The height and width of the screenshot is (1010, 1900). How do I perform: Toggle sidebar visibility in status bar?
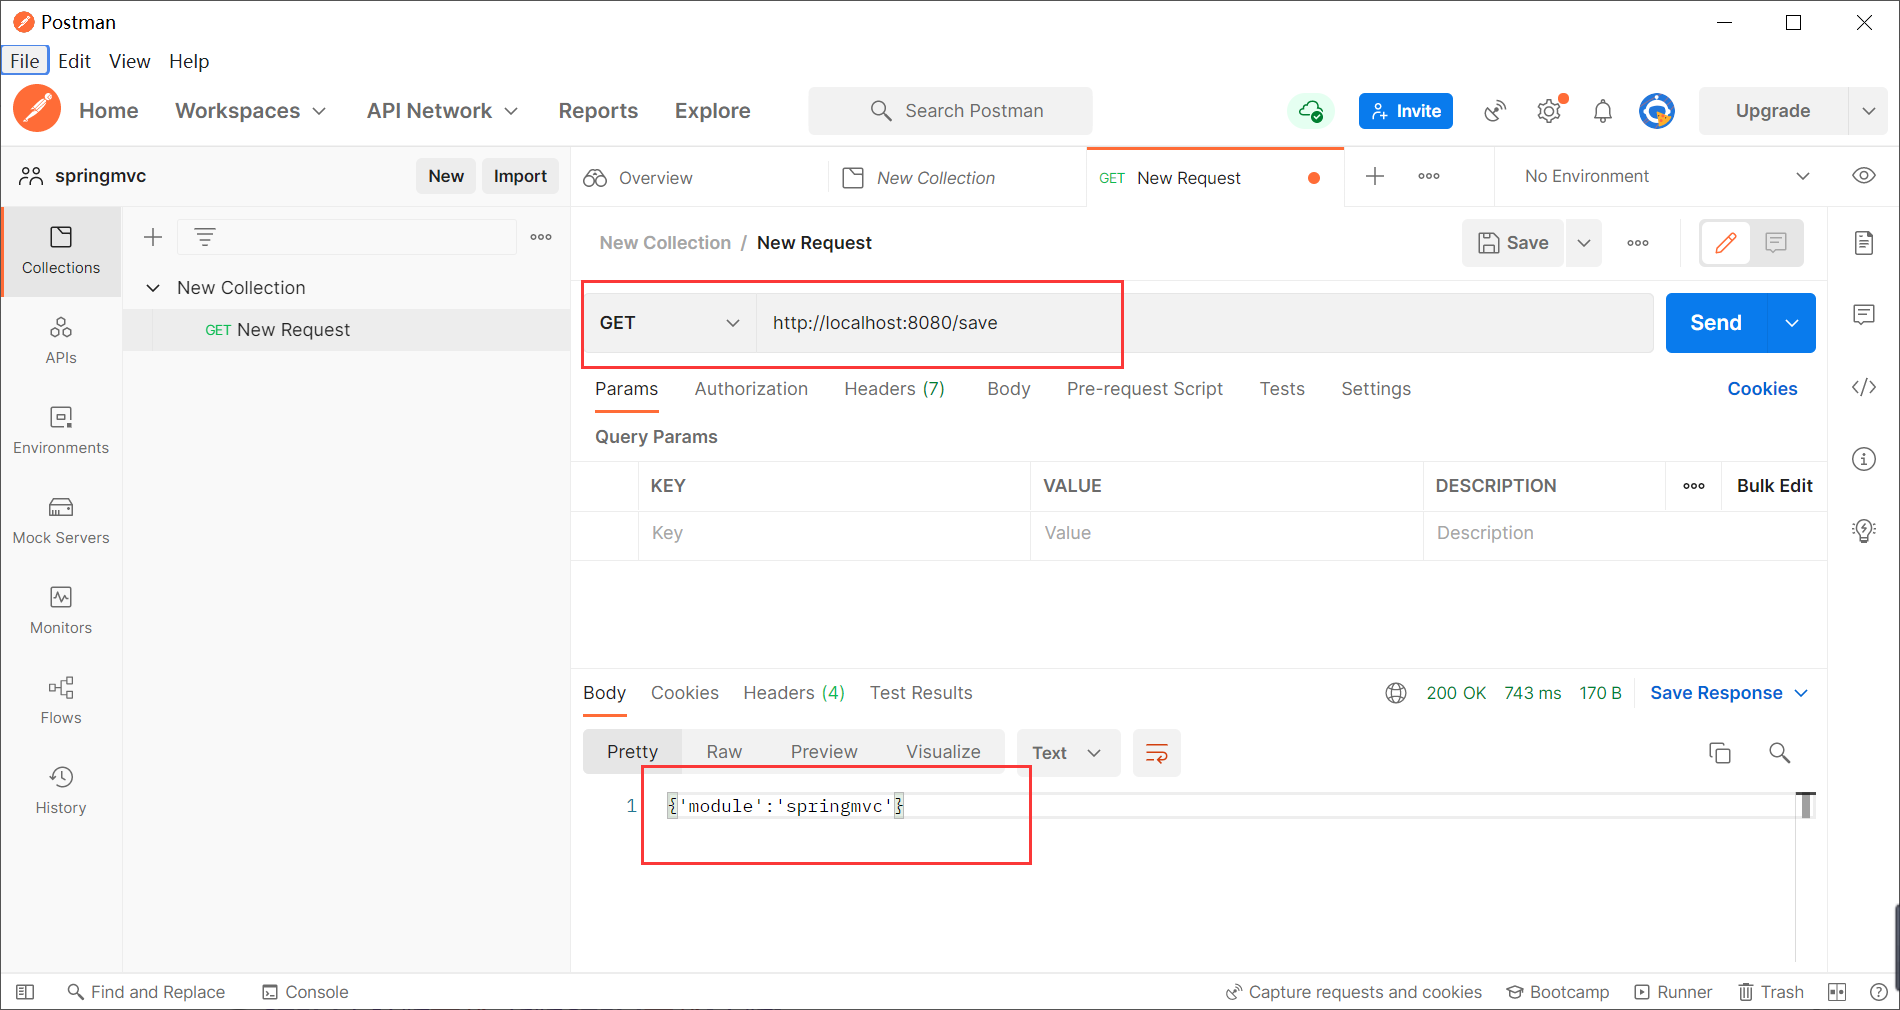[x=26, y=992]
